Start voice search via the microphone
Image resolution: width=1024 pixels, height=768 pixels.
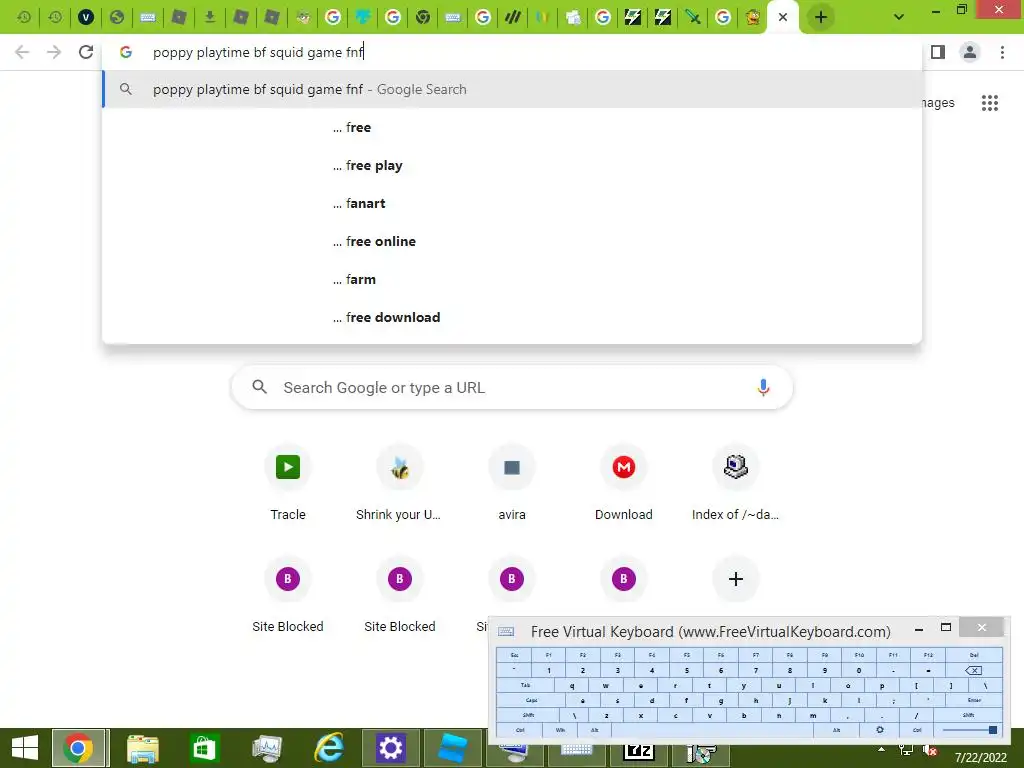[763, 387]
